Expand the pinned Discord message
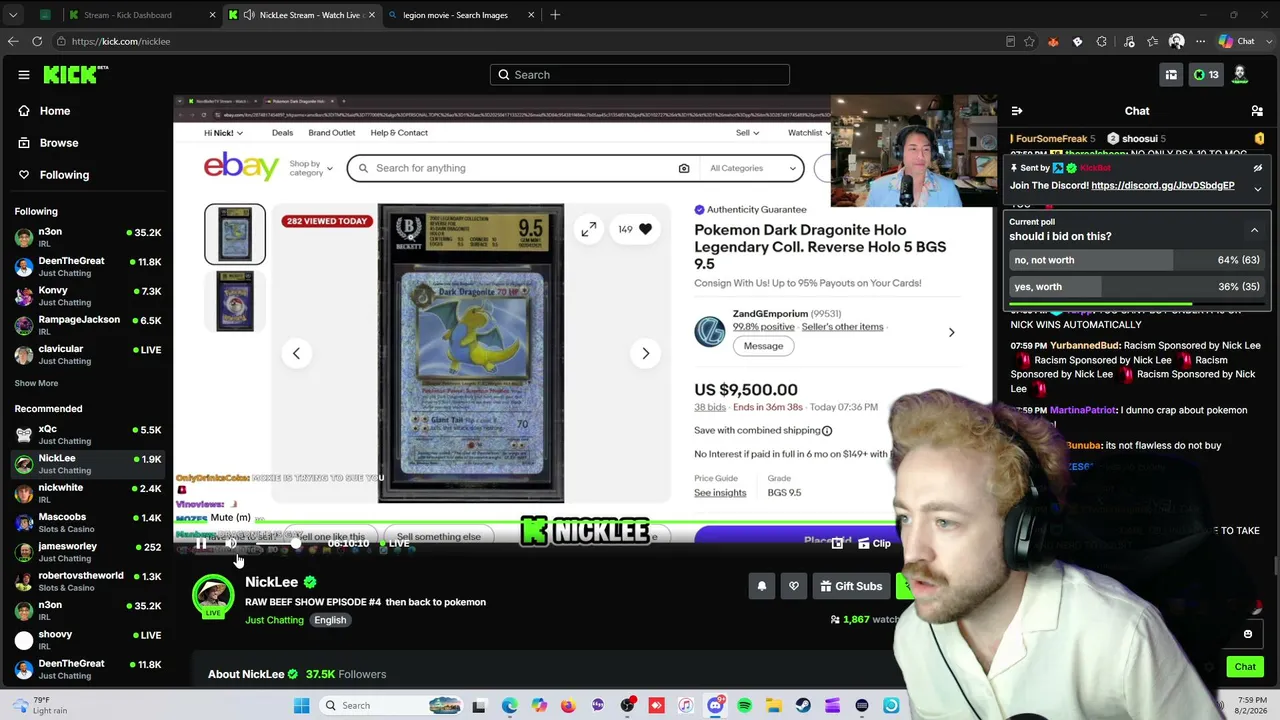 click(x=1258, y=188)
